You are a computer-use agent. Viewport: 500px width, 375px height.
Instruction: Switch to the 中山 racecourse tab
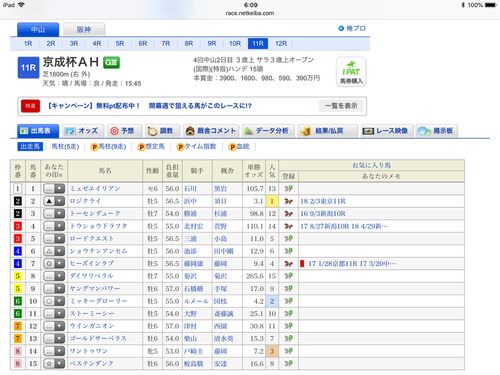38,30
